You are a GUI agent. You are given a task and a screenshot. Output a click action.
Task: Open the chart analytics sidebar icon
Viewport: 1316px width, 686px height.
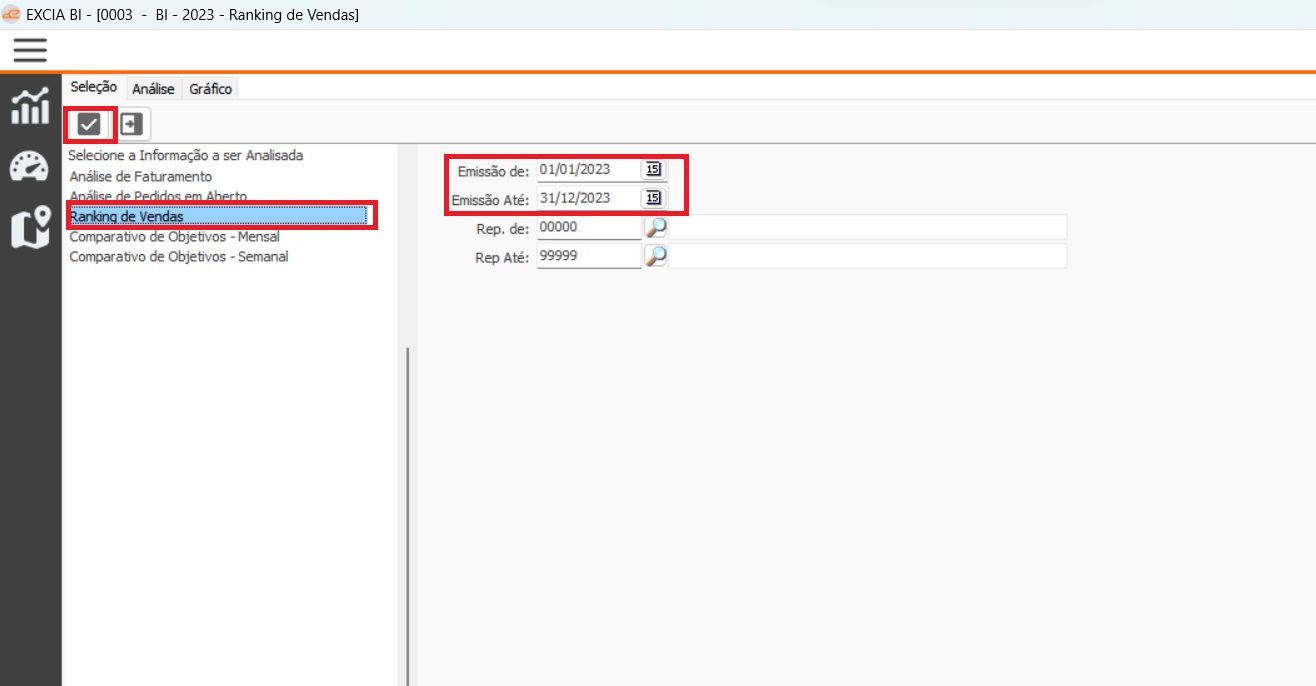(30, 106)
